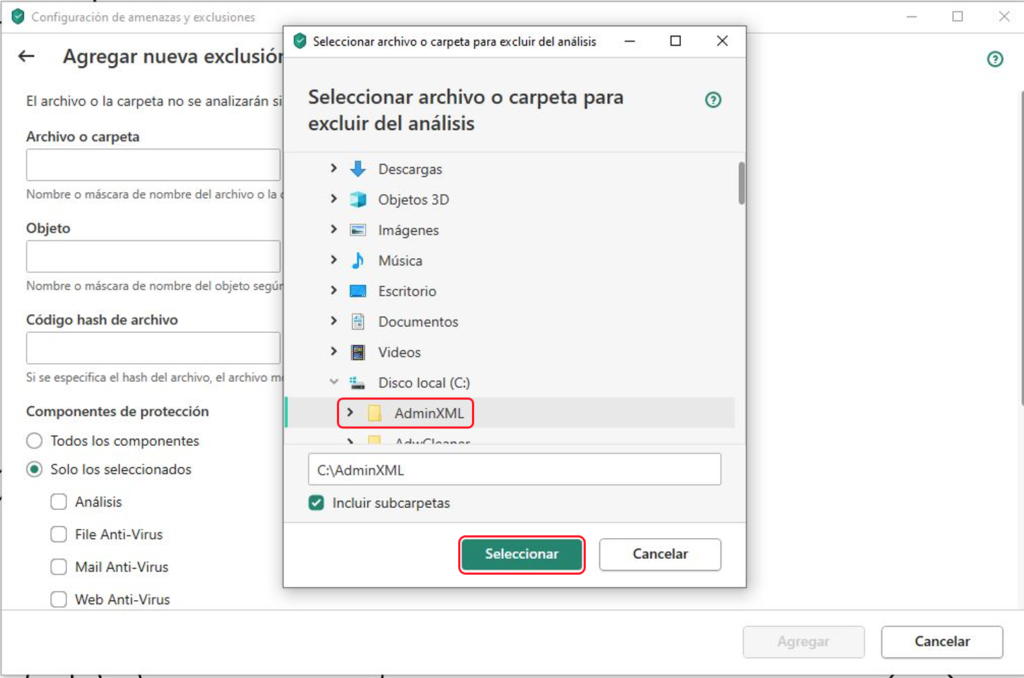Select Todos los componentes radio option
1024x678 pixels.
35,441
